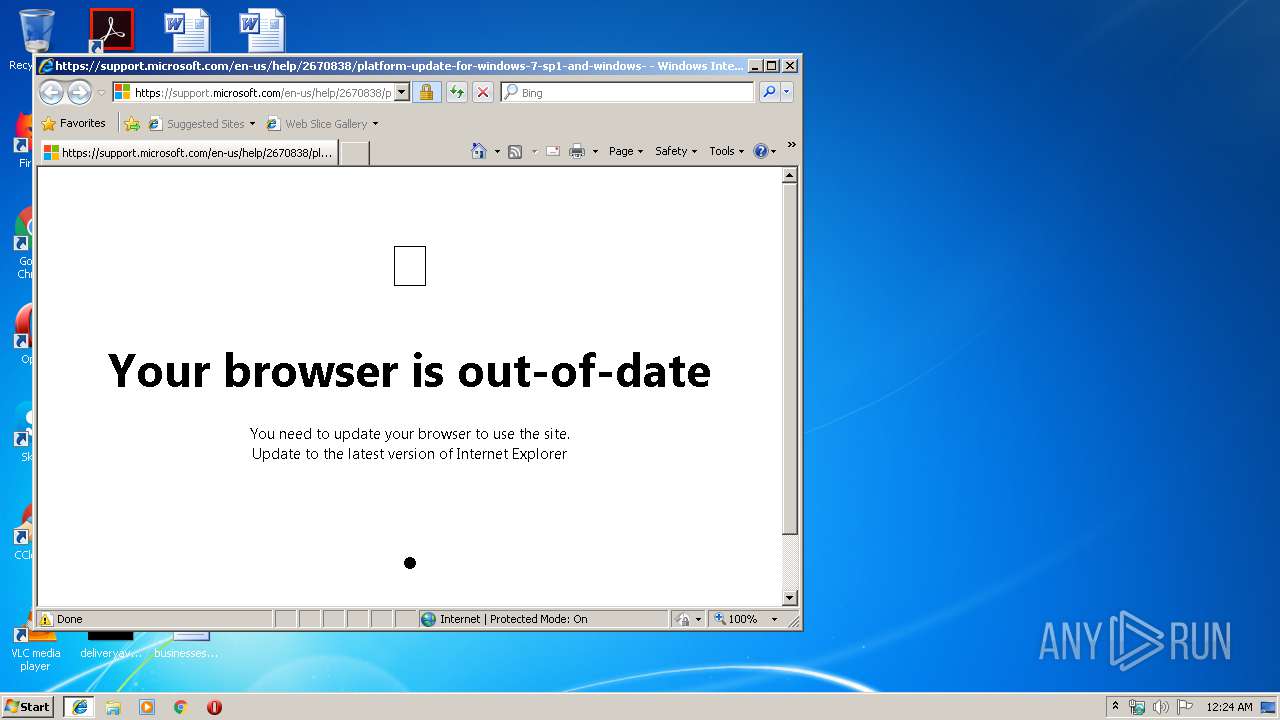Open the deliveryav file on desktop

point(111,645)
